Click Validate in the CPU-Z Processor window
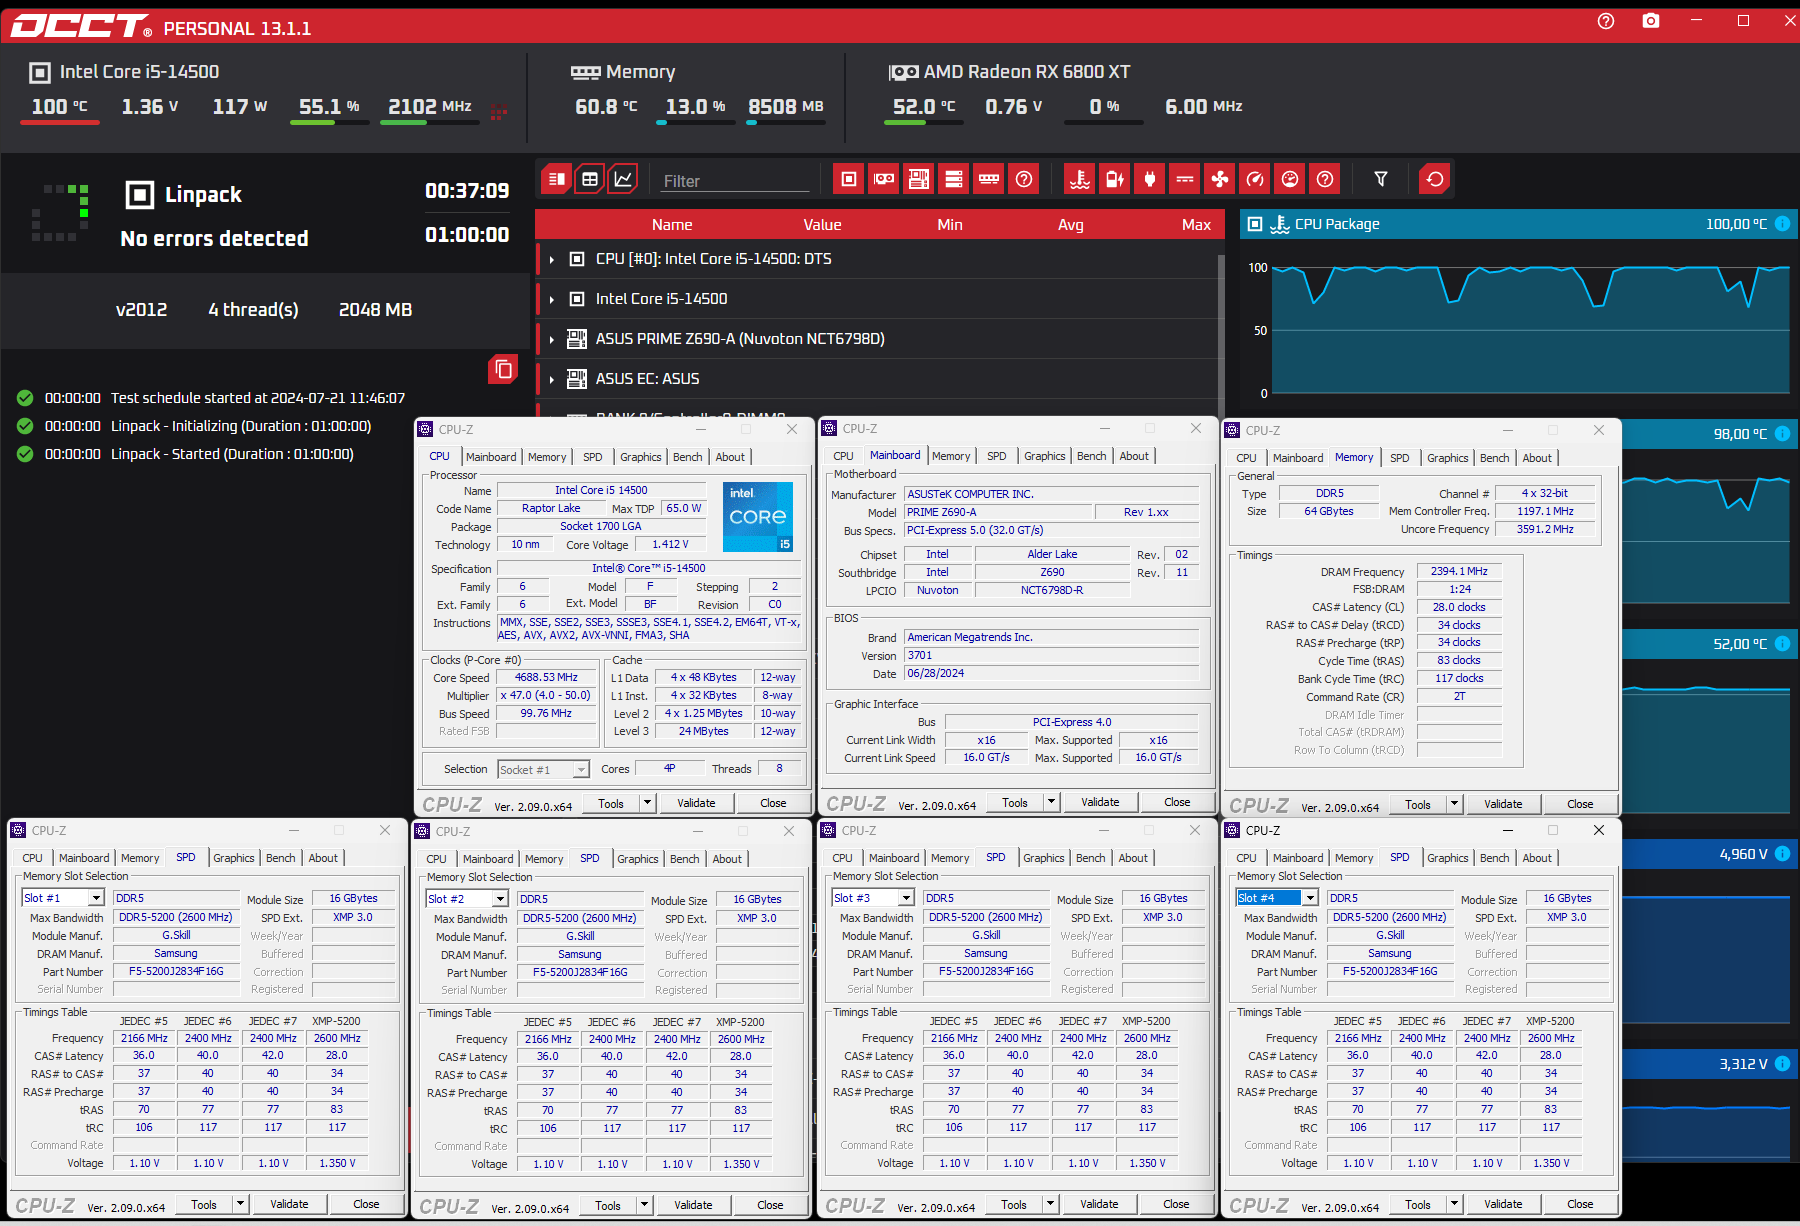The height and width of the screenshot is (1226, 1800). (696, 803)
